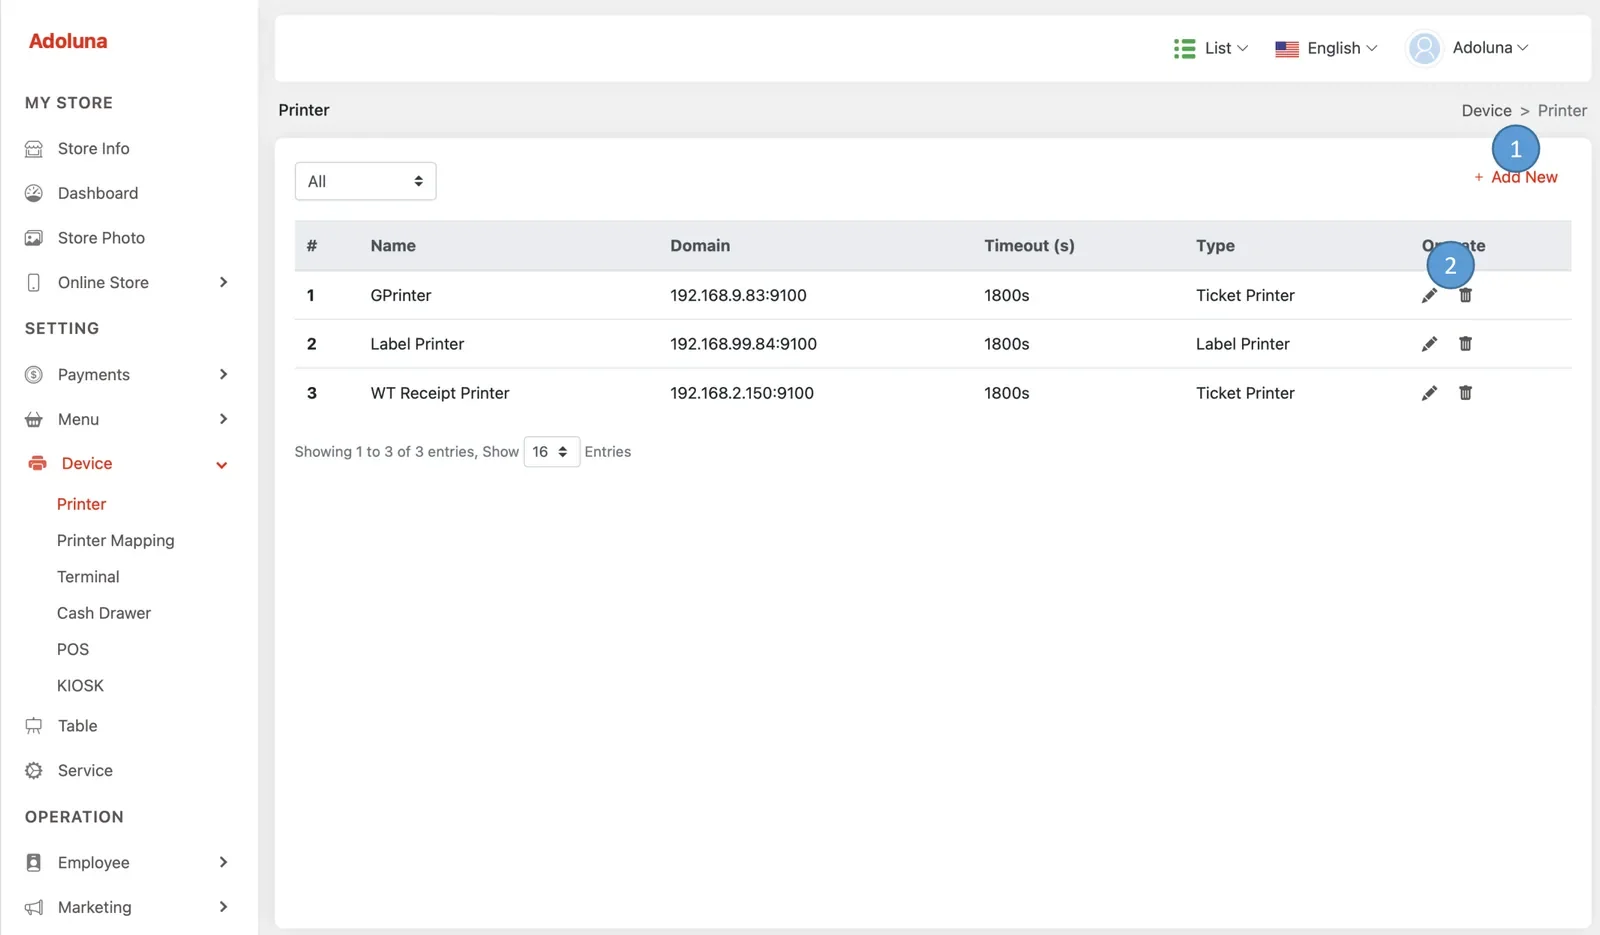Click the green List view icon

point(1185,48)
